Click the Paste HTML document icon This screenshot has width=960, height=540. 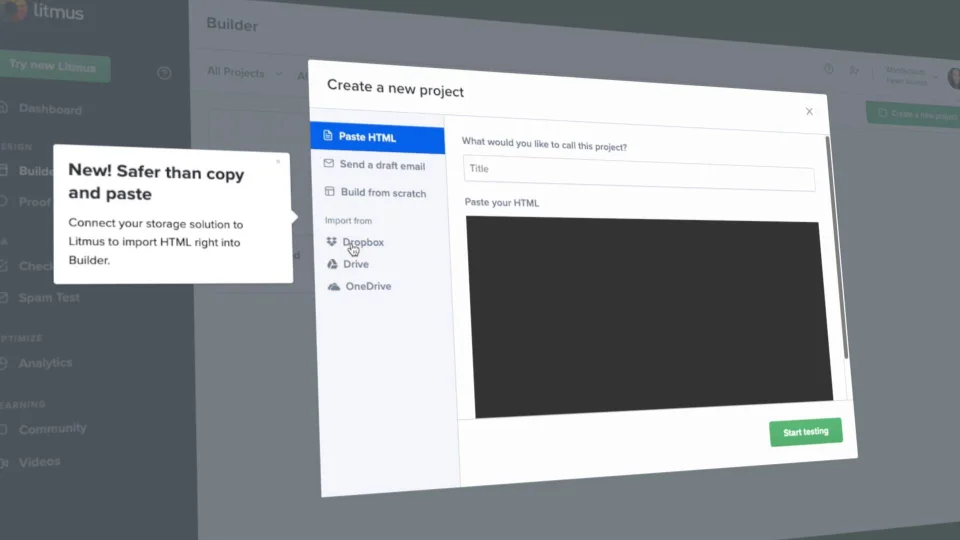[x=328, y=135]
